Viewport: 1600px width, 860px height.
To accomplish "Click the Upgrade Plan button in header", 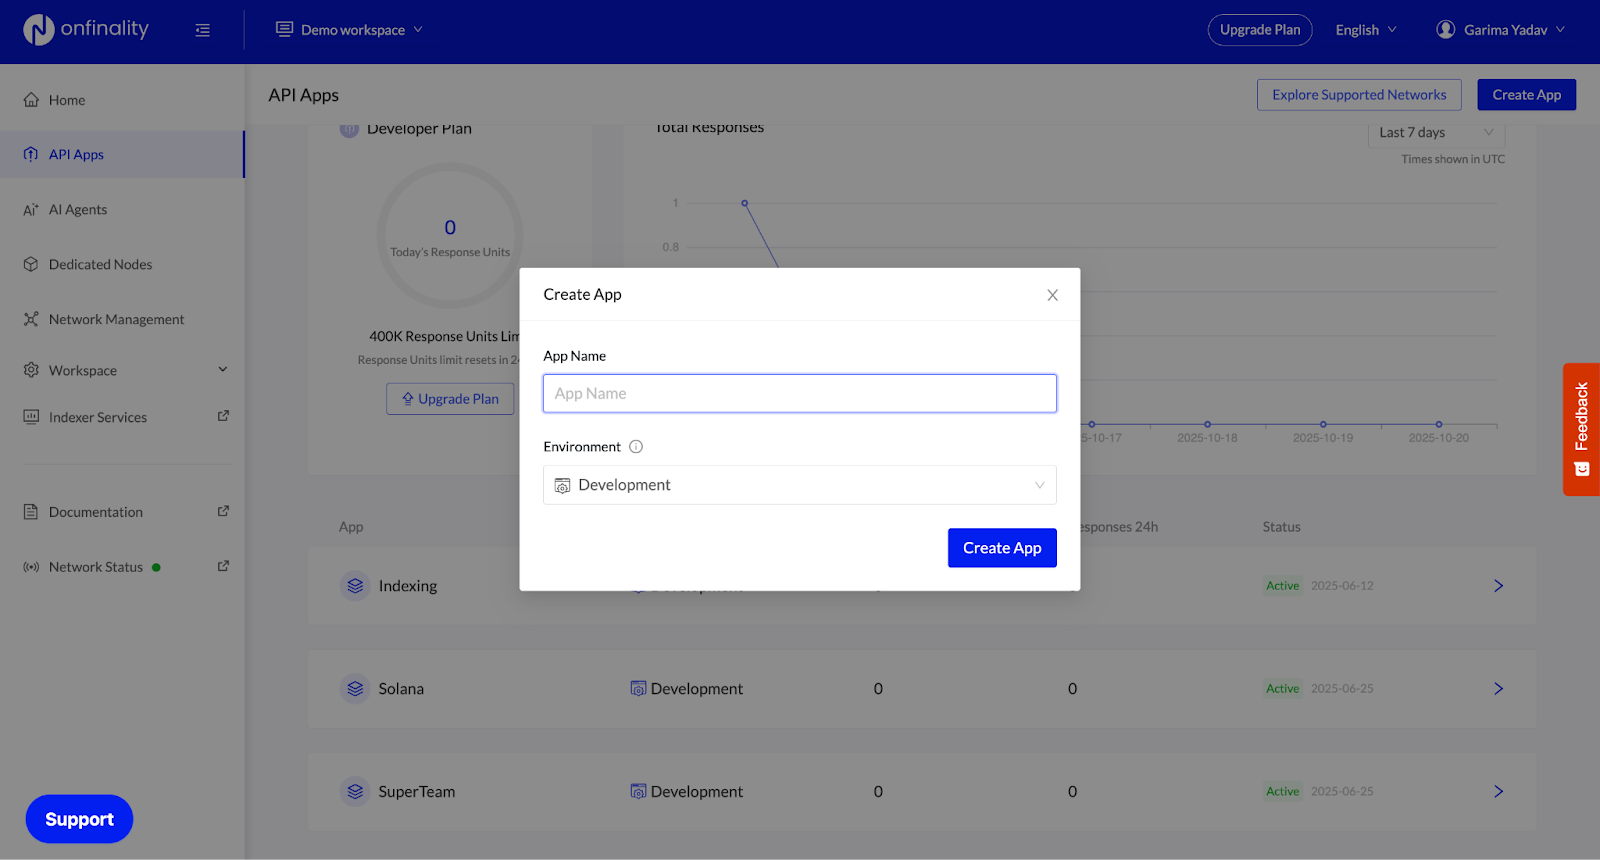I will [1260, 30].
